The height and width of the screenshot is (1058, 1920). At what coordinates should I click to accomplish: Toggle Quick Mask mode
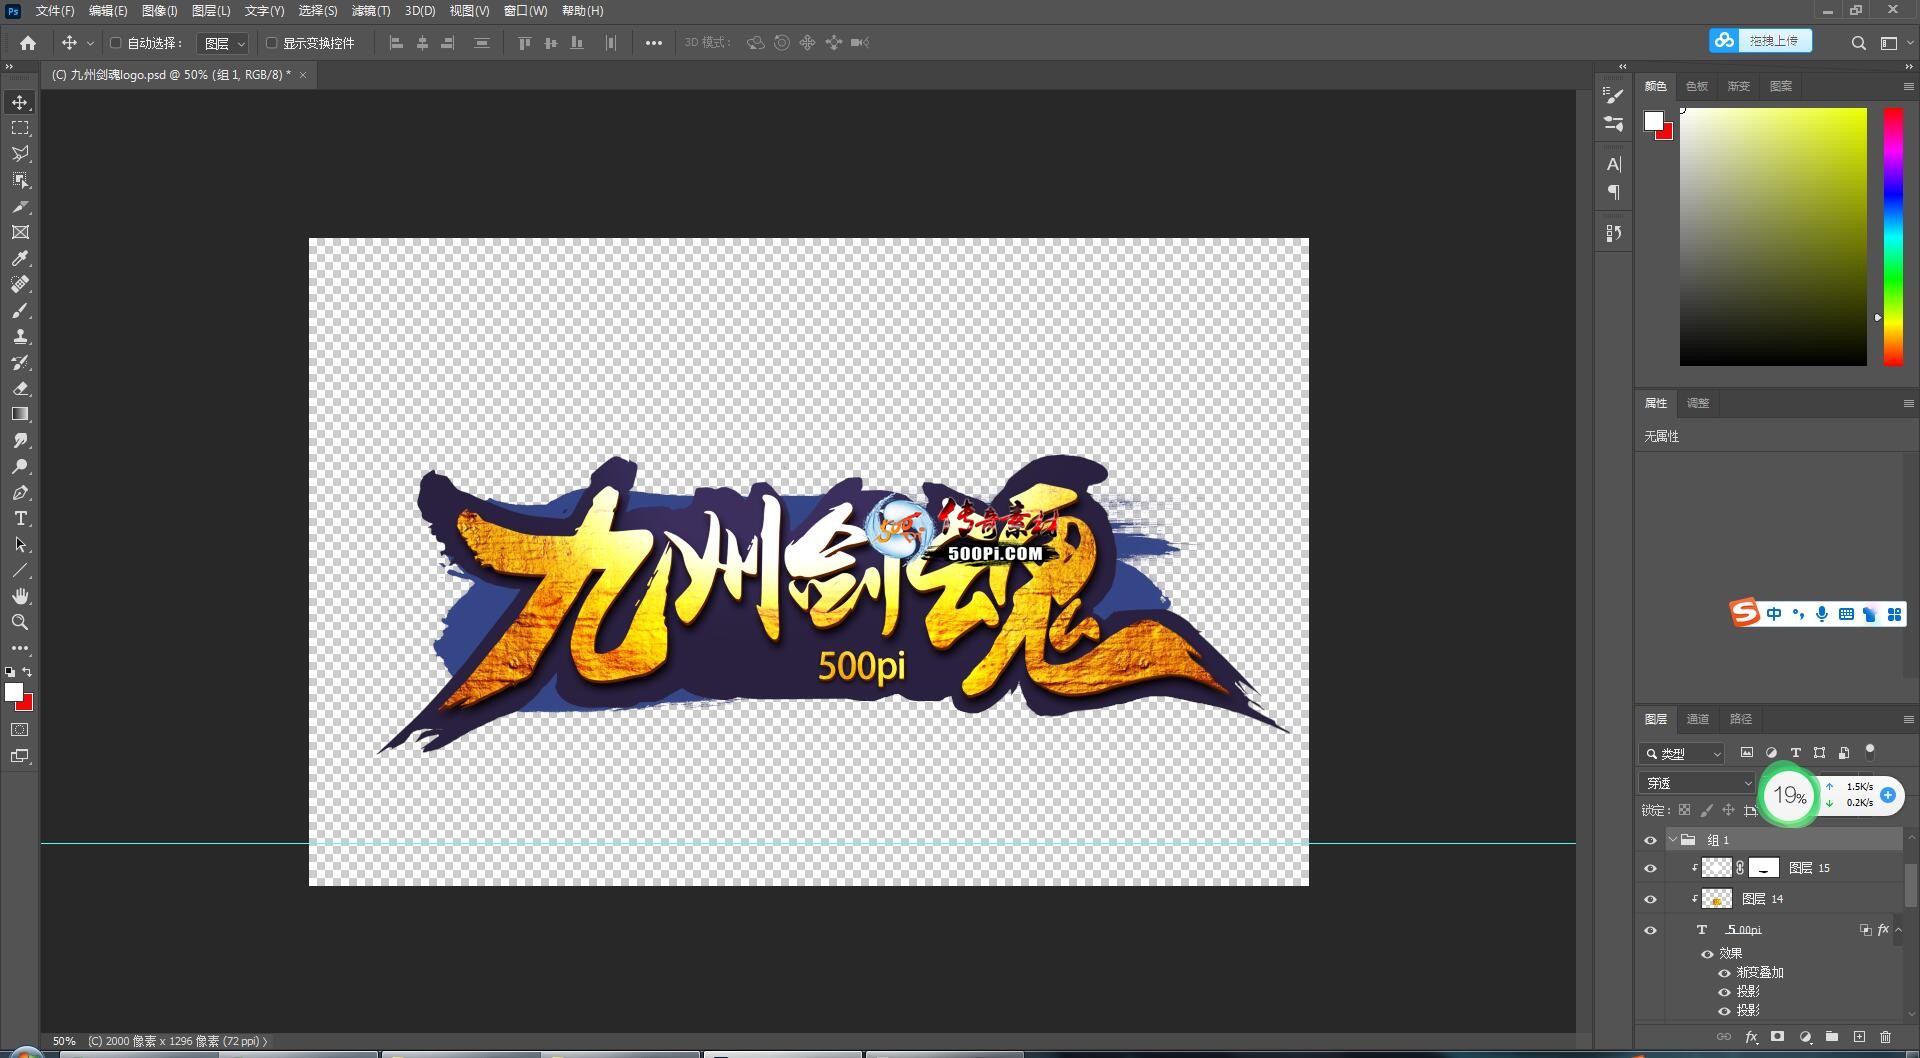(x=20, y=730)
